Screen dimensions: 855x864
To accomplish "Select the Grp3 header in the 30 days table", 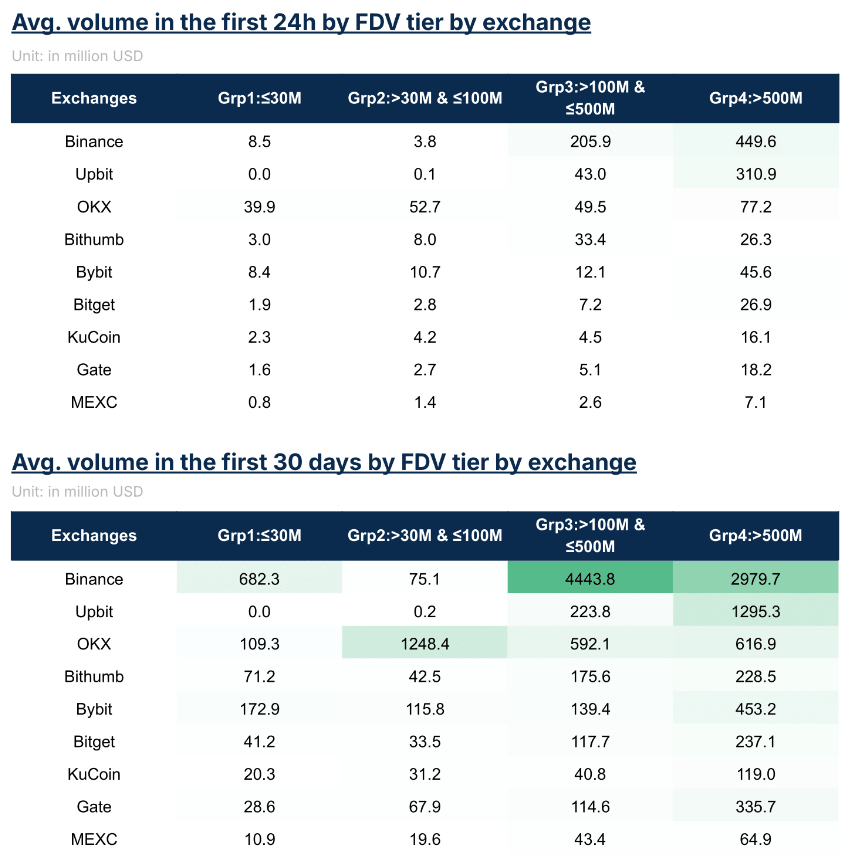I will [x=590, y=536].
